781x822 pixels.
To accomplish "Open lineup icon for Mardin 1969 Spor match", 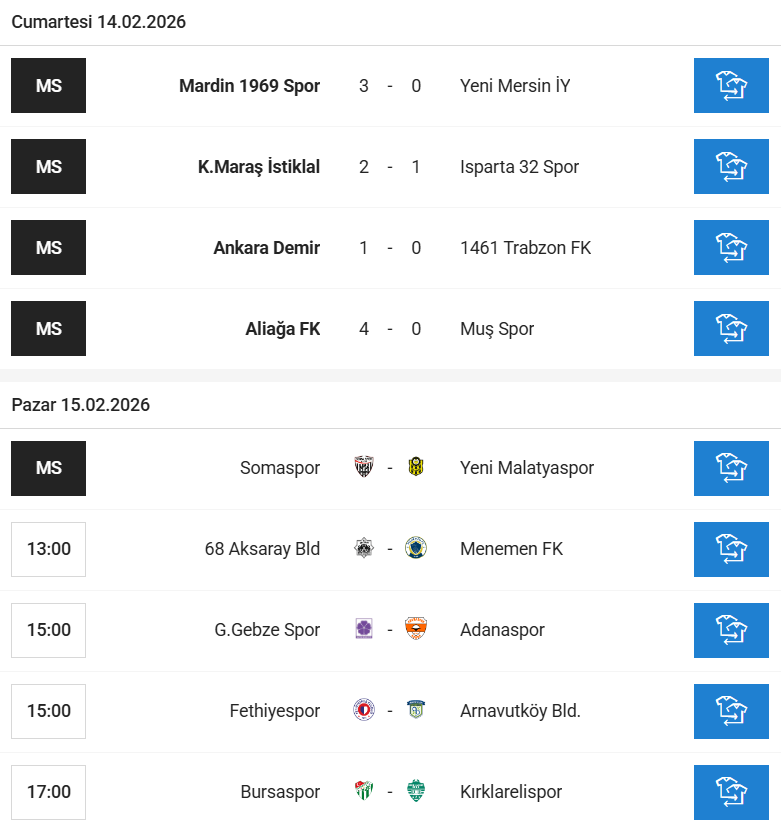I will coord(732,86).
